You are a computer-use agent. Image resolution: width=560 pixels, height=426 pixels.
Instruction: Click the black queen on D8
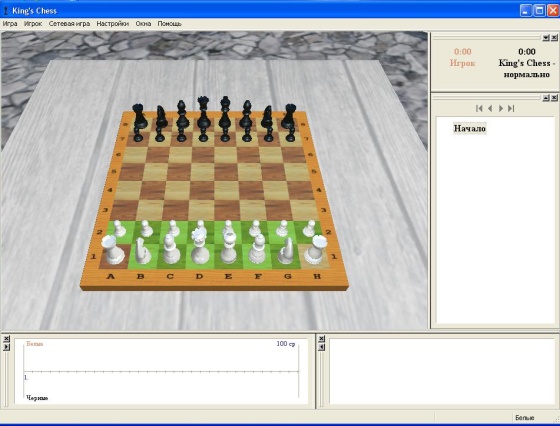203,113
